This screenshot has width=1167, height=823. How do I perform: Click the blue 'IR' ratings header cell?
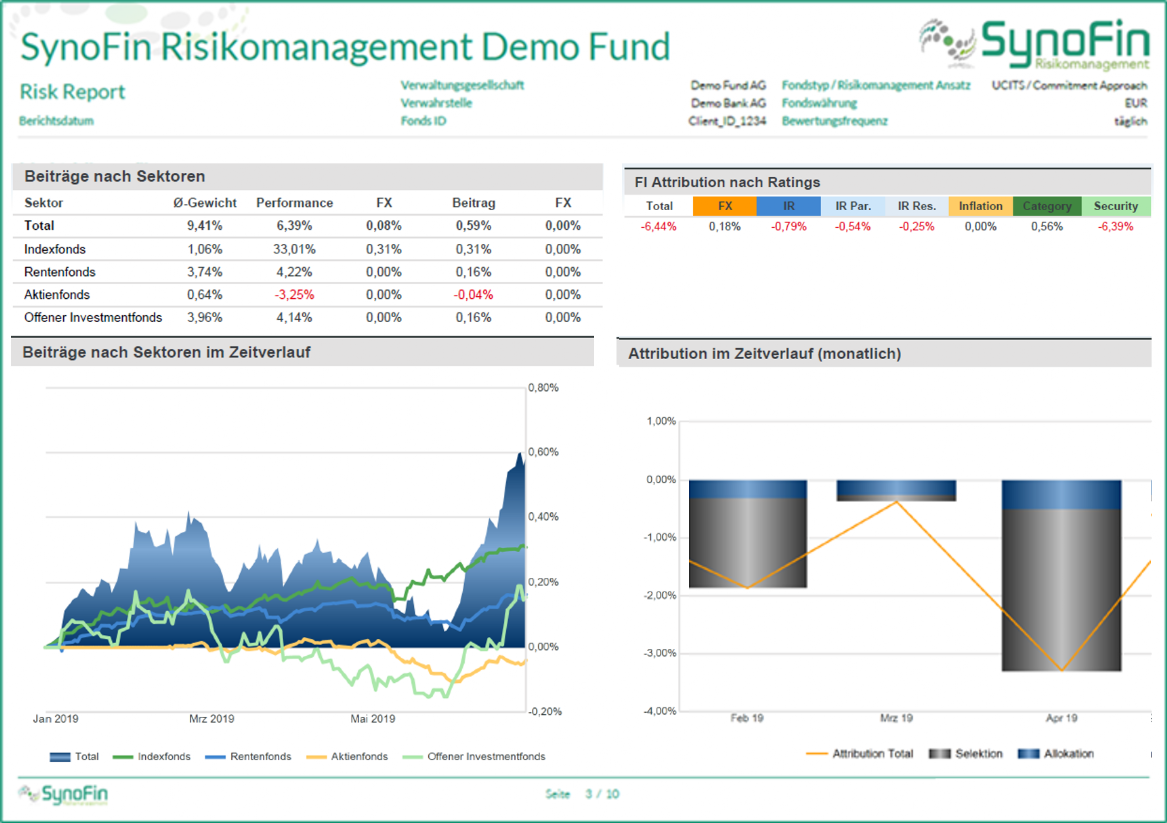789,206
